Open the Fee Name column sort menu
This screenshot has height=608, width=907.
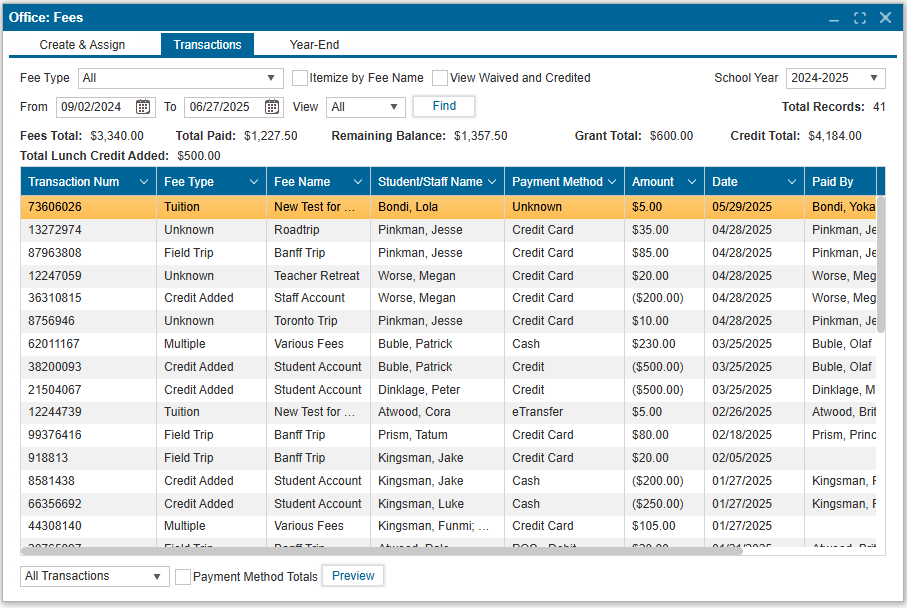click(x=359, y=181)
